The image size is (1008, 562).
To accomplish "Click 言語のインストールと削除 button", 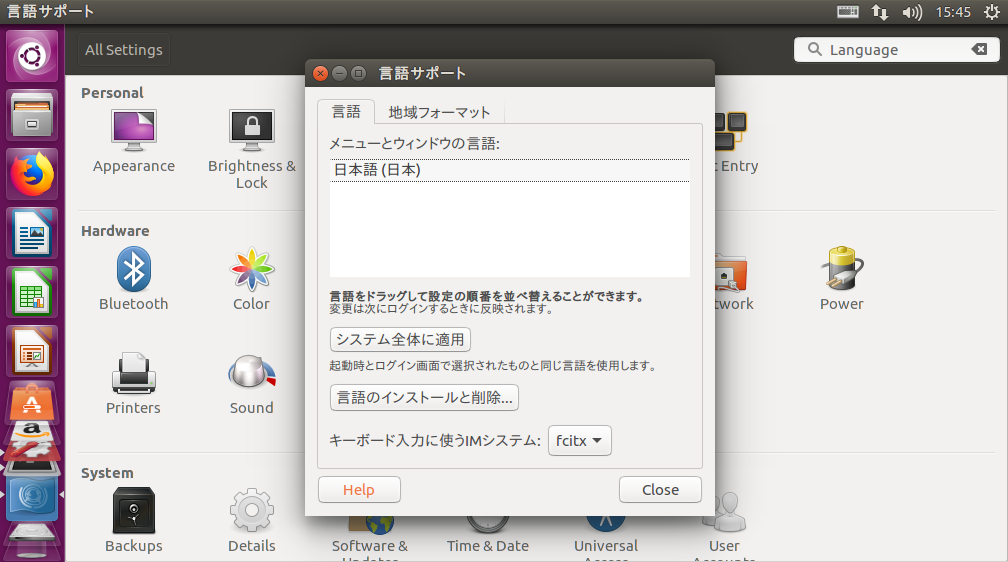I will 424,397.
